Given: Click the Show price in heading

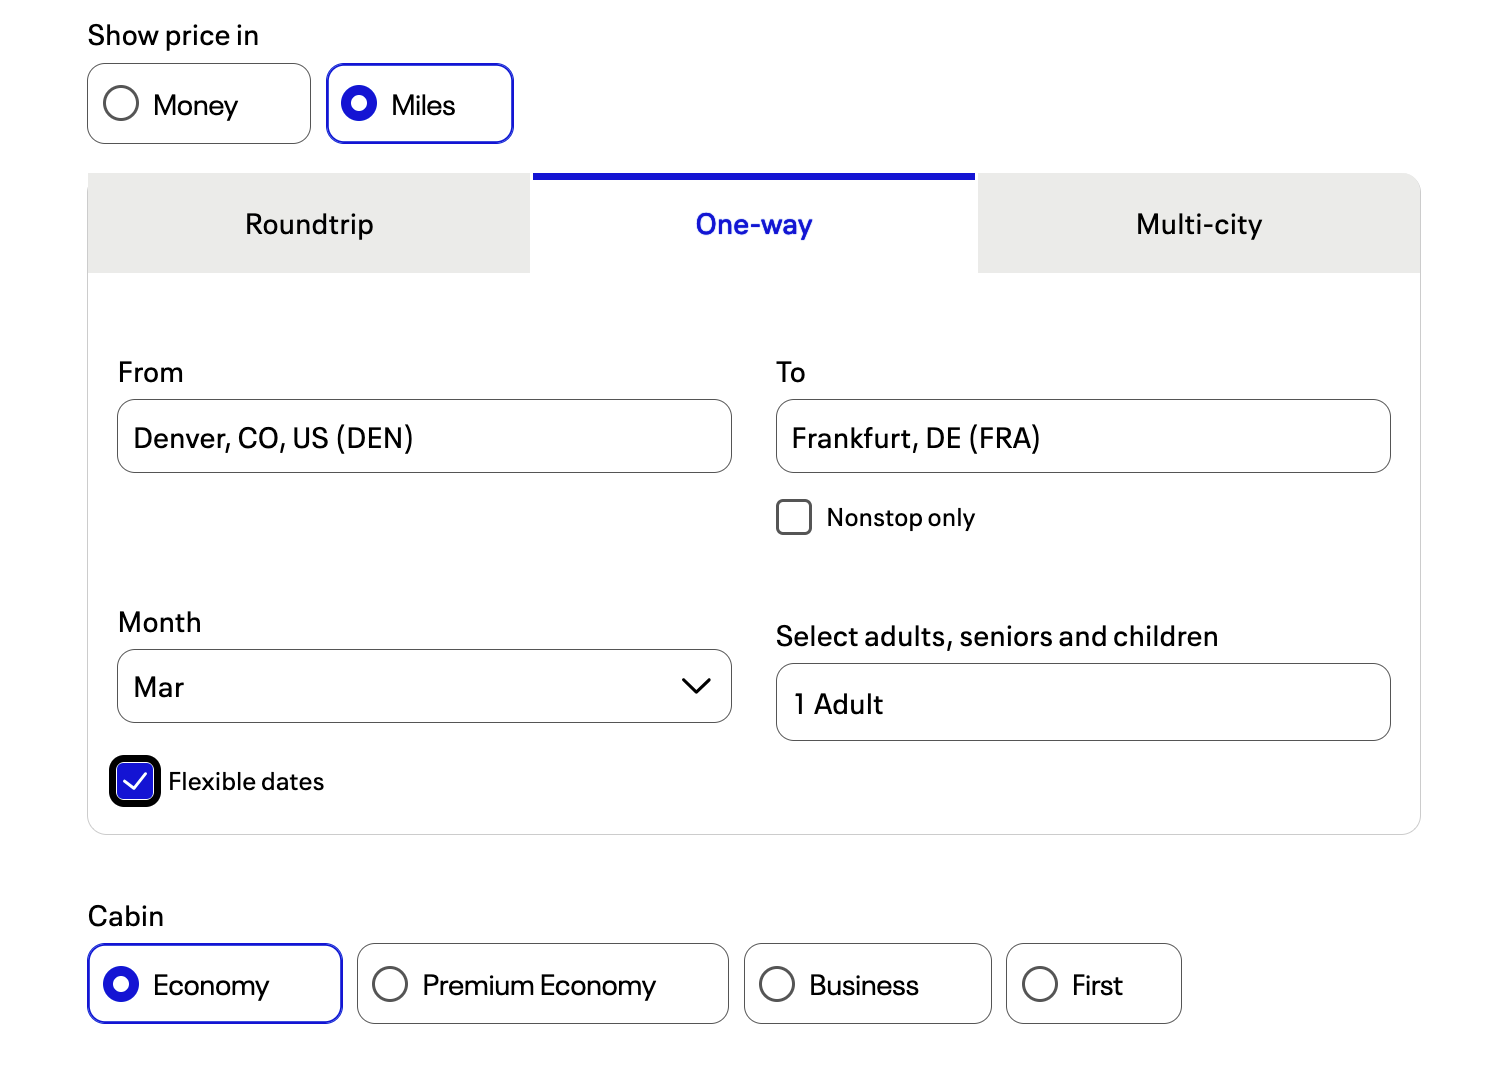Looking at the screenshot, I should 173,34.
